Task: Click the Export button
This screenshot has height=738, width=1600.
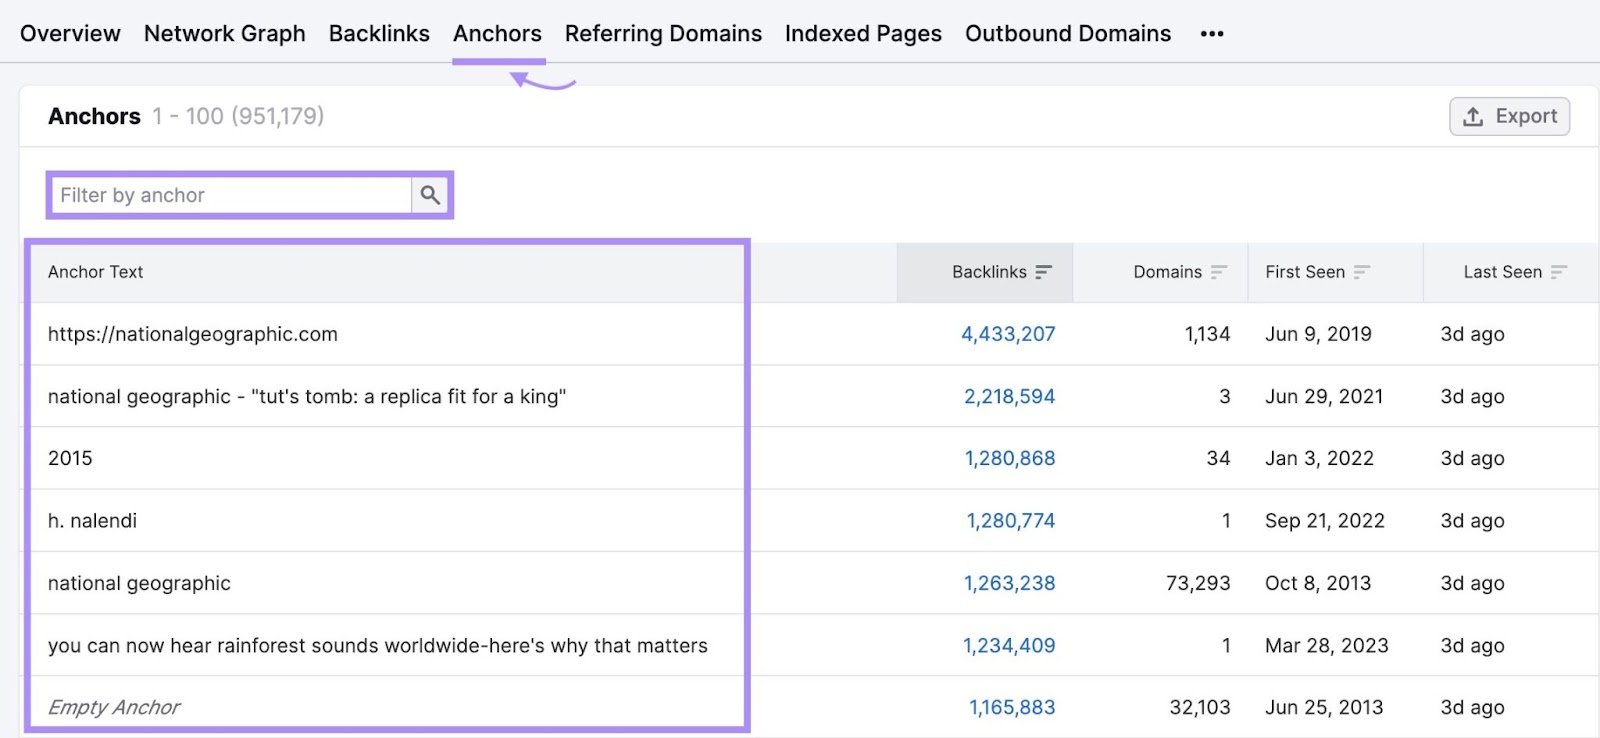Action: (1509, 116)
